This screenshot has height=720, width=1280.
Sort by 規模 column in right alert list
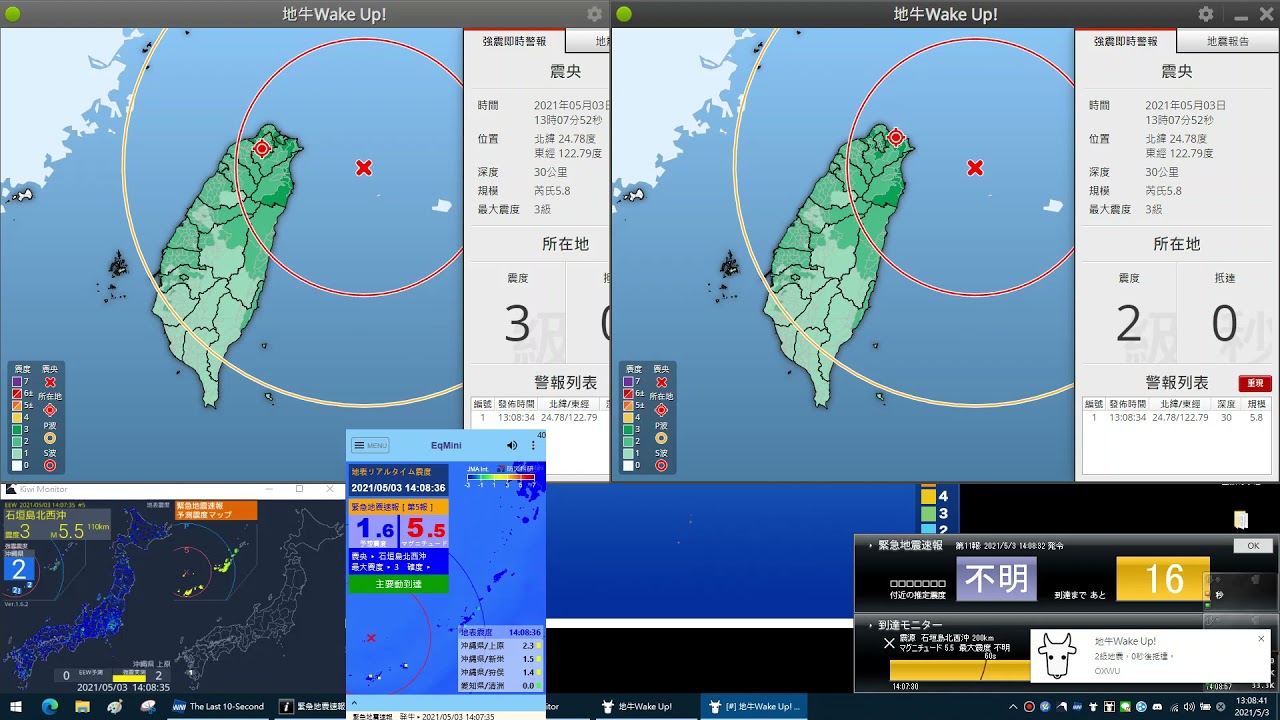pos(1256,404)
